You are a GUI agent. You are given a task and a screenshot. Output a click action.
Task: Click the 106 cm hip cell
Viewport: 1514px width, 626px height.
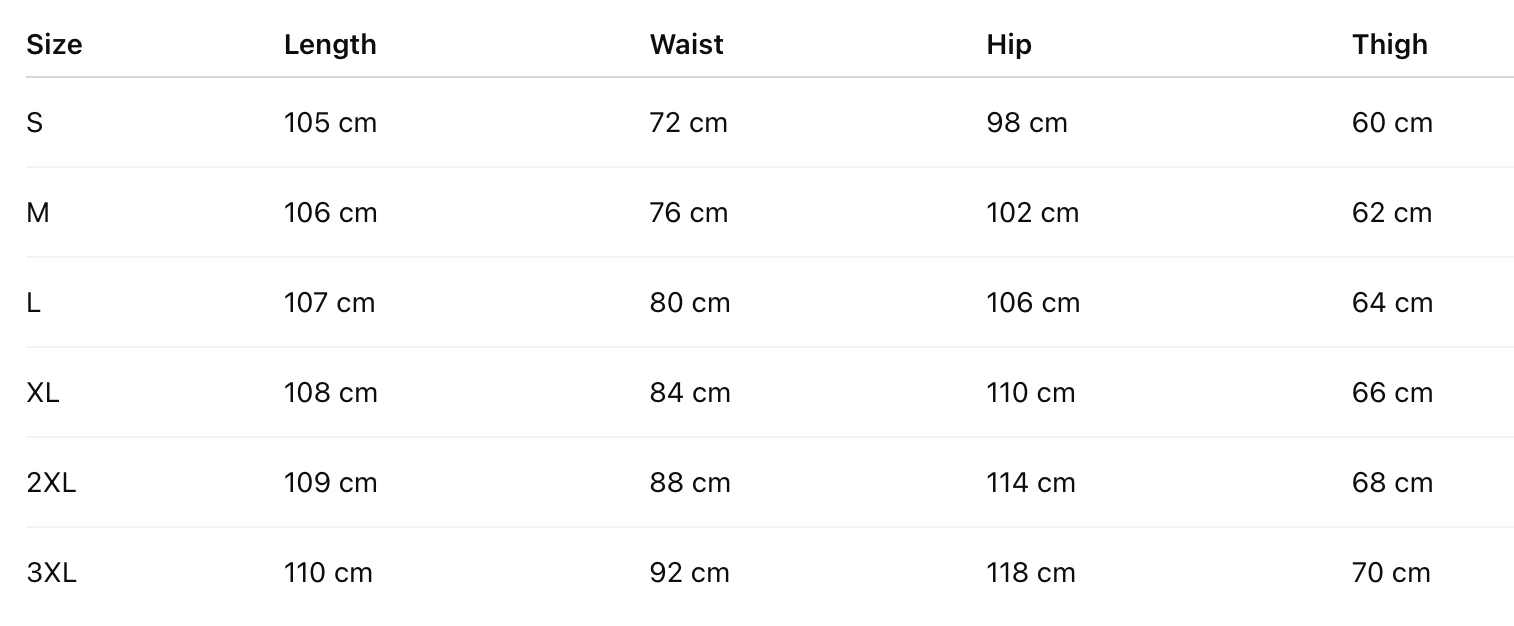[1033, 303]
